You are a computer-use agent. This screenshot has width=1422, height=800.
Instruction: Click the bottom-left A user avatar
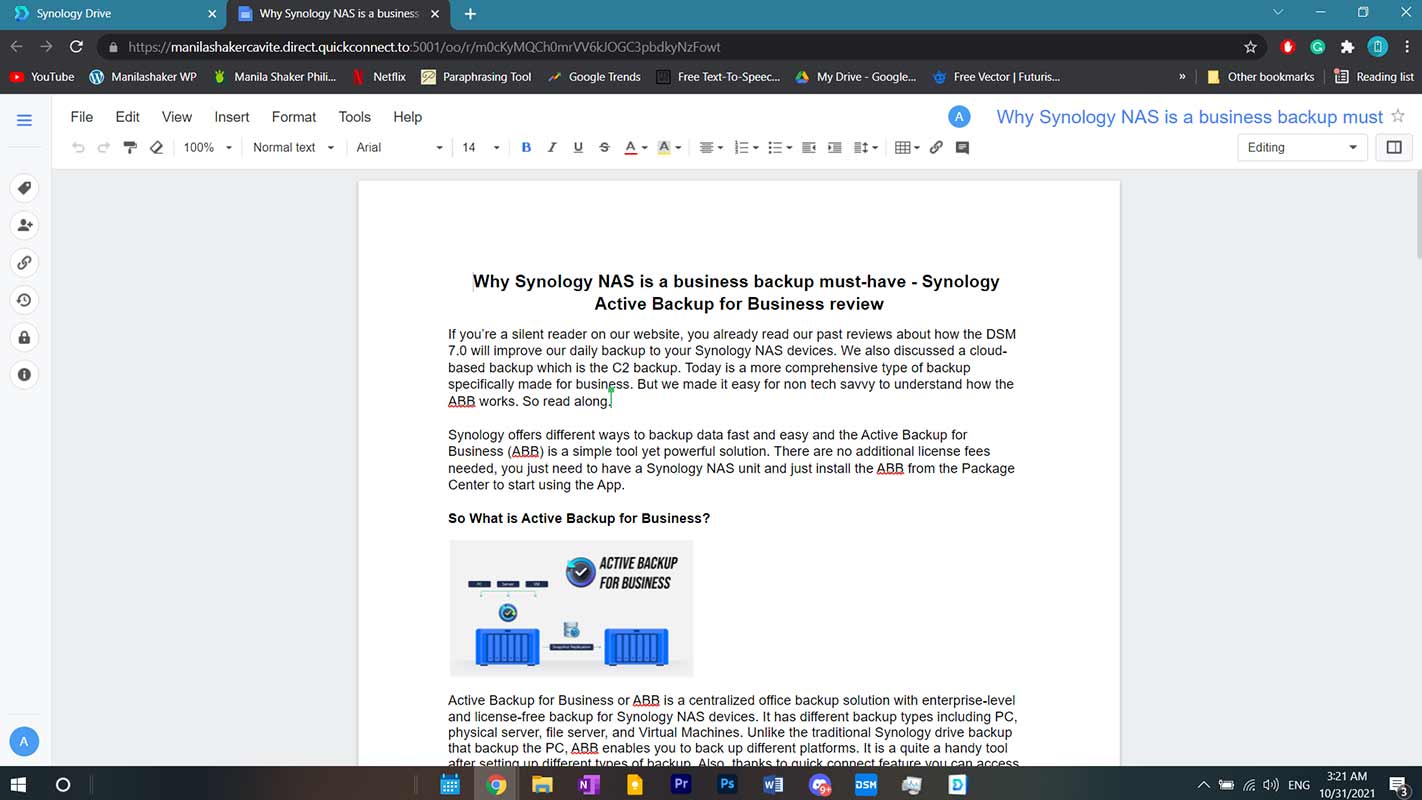(x=24, y=742)
